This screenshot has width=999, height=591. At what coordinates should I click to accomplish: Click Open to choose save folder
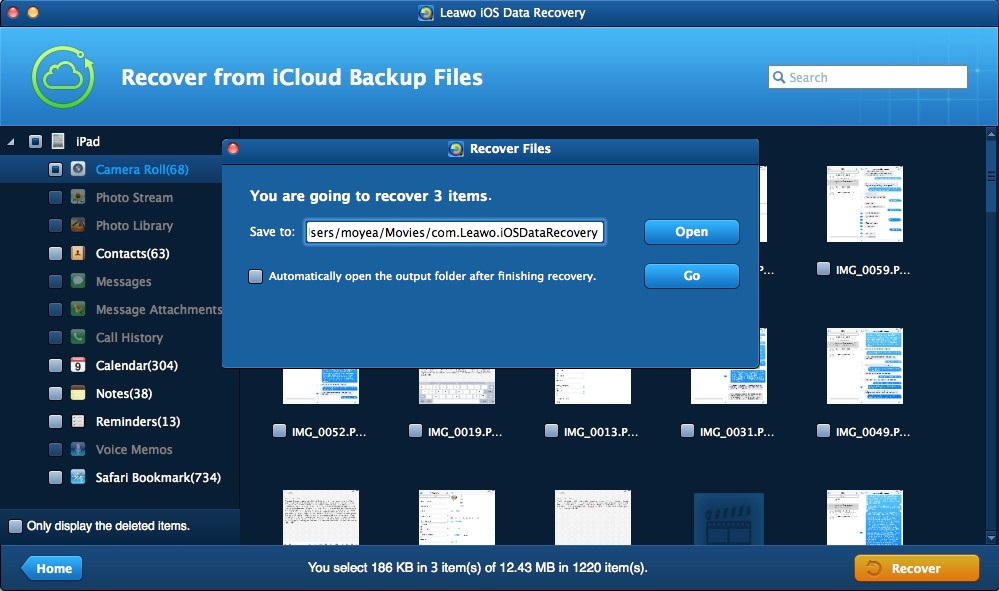(x=691, y=232)
